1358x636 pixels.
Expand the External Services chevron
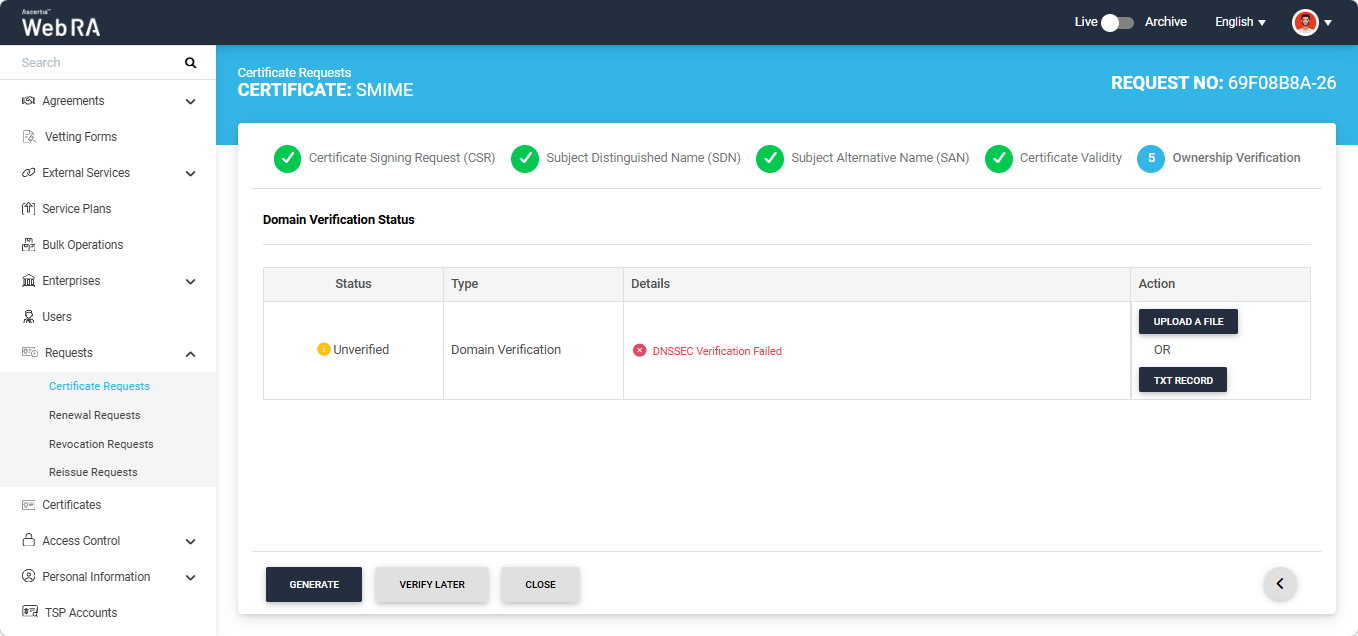(x=191, y=173)
